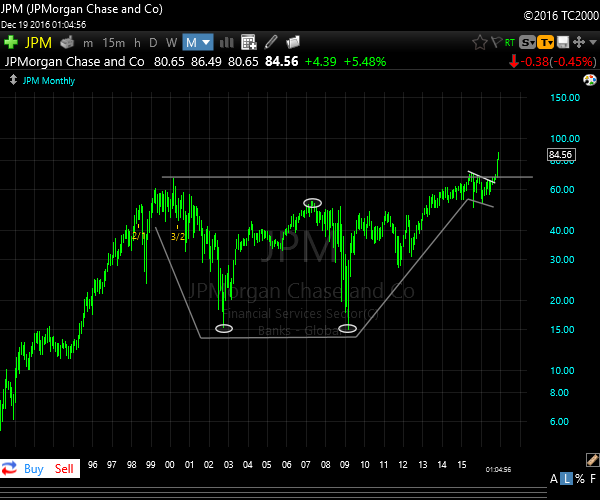Screen dimensions: 600x500
Task: Click the 150.00 price axis label
Action: pyautogui.click(x=565, y=98)
